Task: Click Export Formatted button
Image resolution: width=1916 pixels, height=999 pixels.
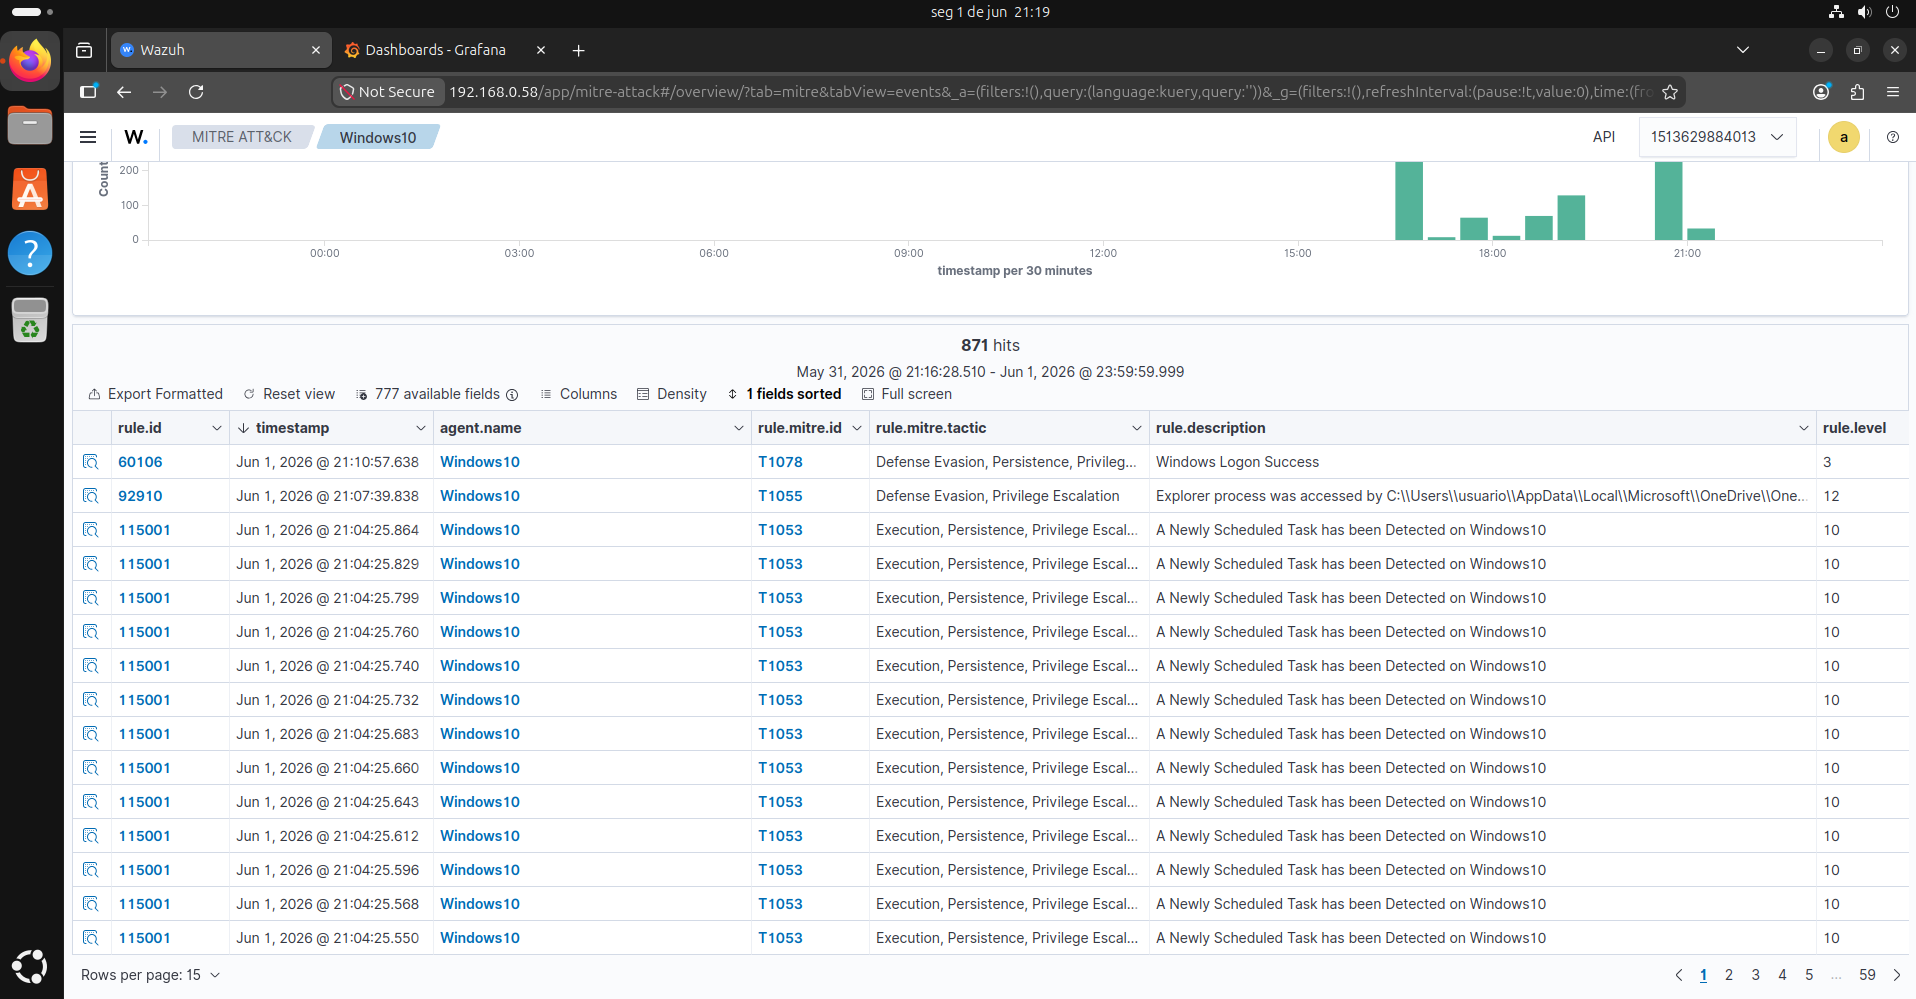Action: (x=155, y=394)
